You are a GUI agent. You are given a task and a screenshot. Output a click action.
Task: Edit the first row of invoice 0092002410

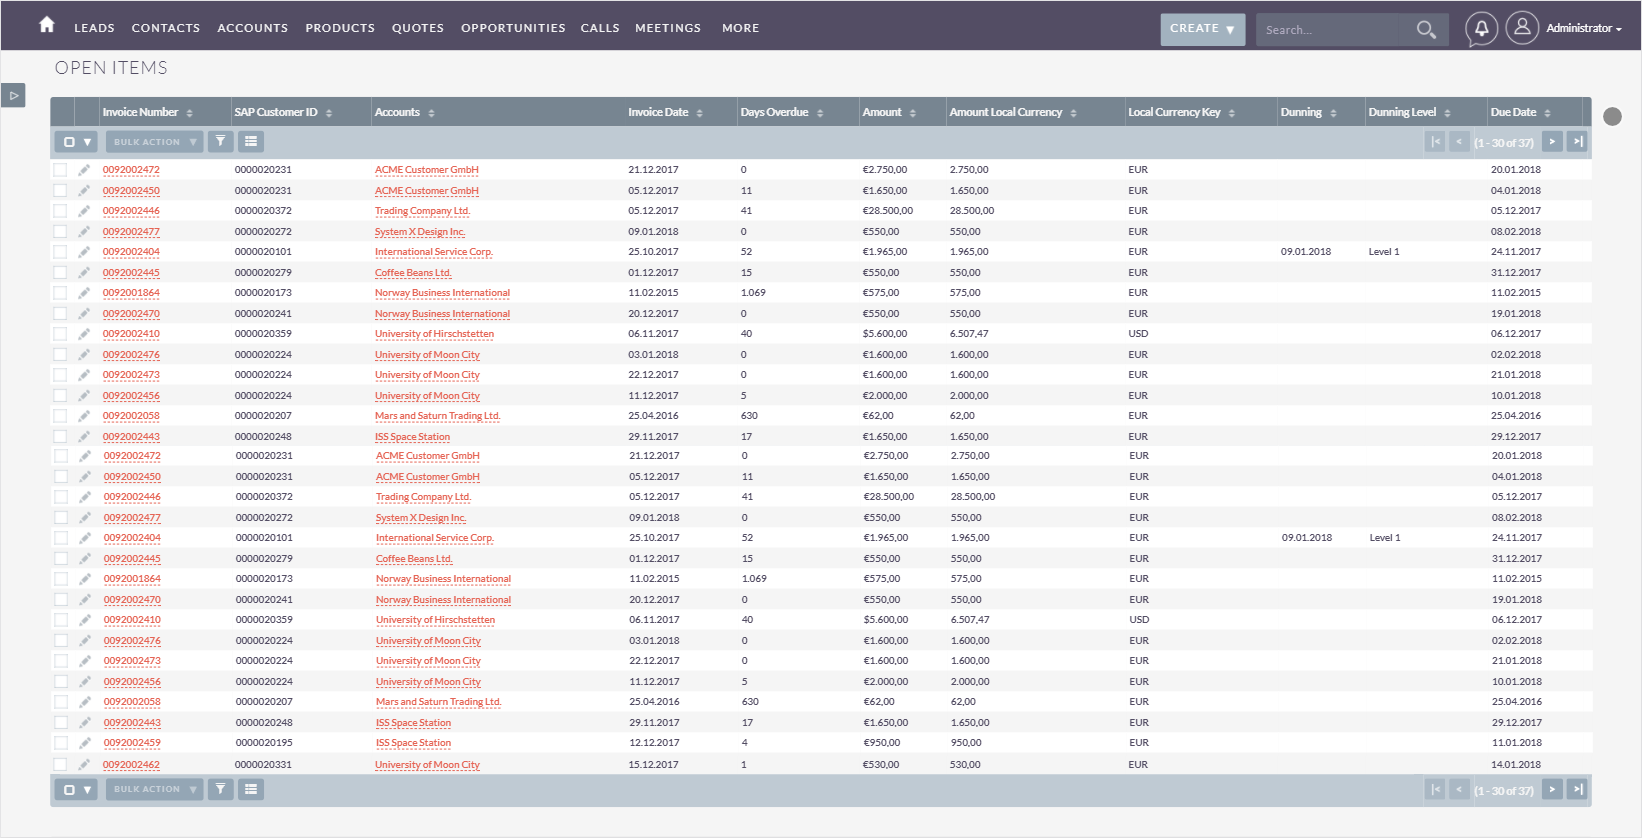[x=84, y=334]
